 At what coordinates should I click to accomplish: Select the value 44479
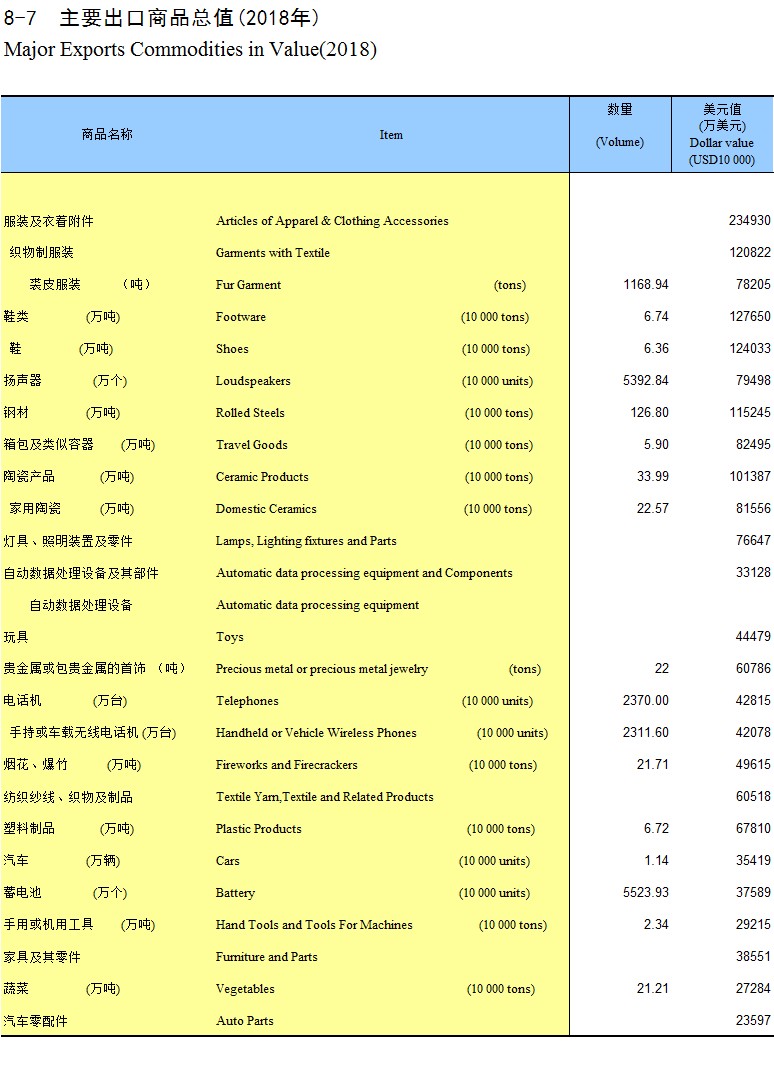[753, 637]
